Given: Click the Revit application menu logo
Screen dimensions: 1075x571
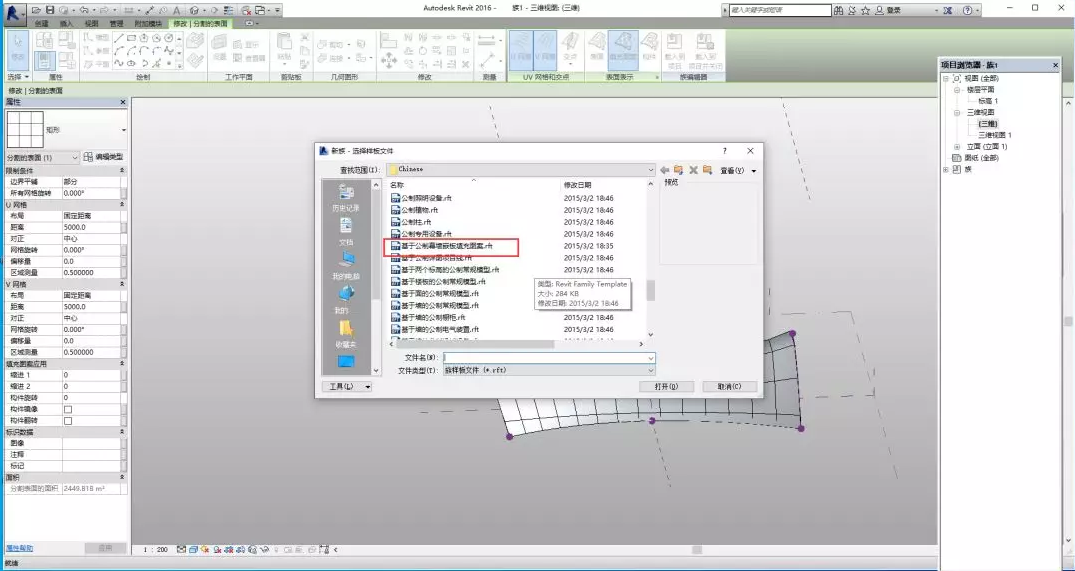Looking at the screenshot, I should point(16,10).
